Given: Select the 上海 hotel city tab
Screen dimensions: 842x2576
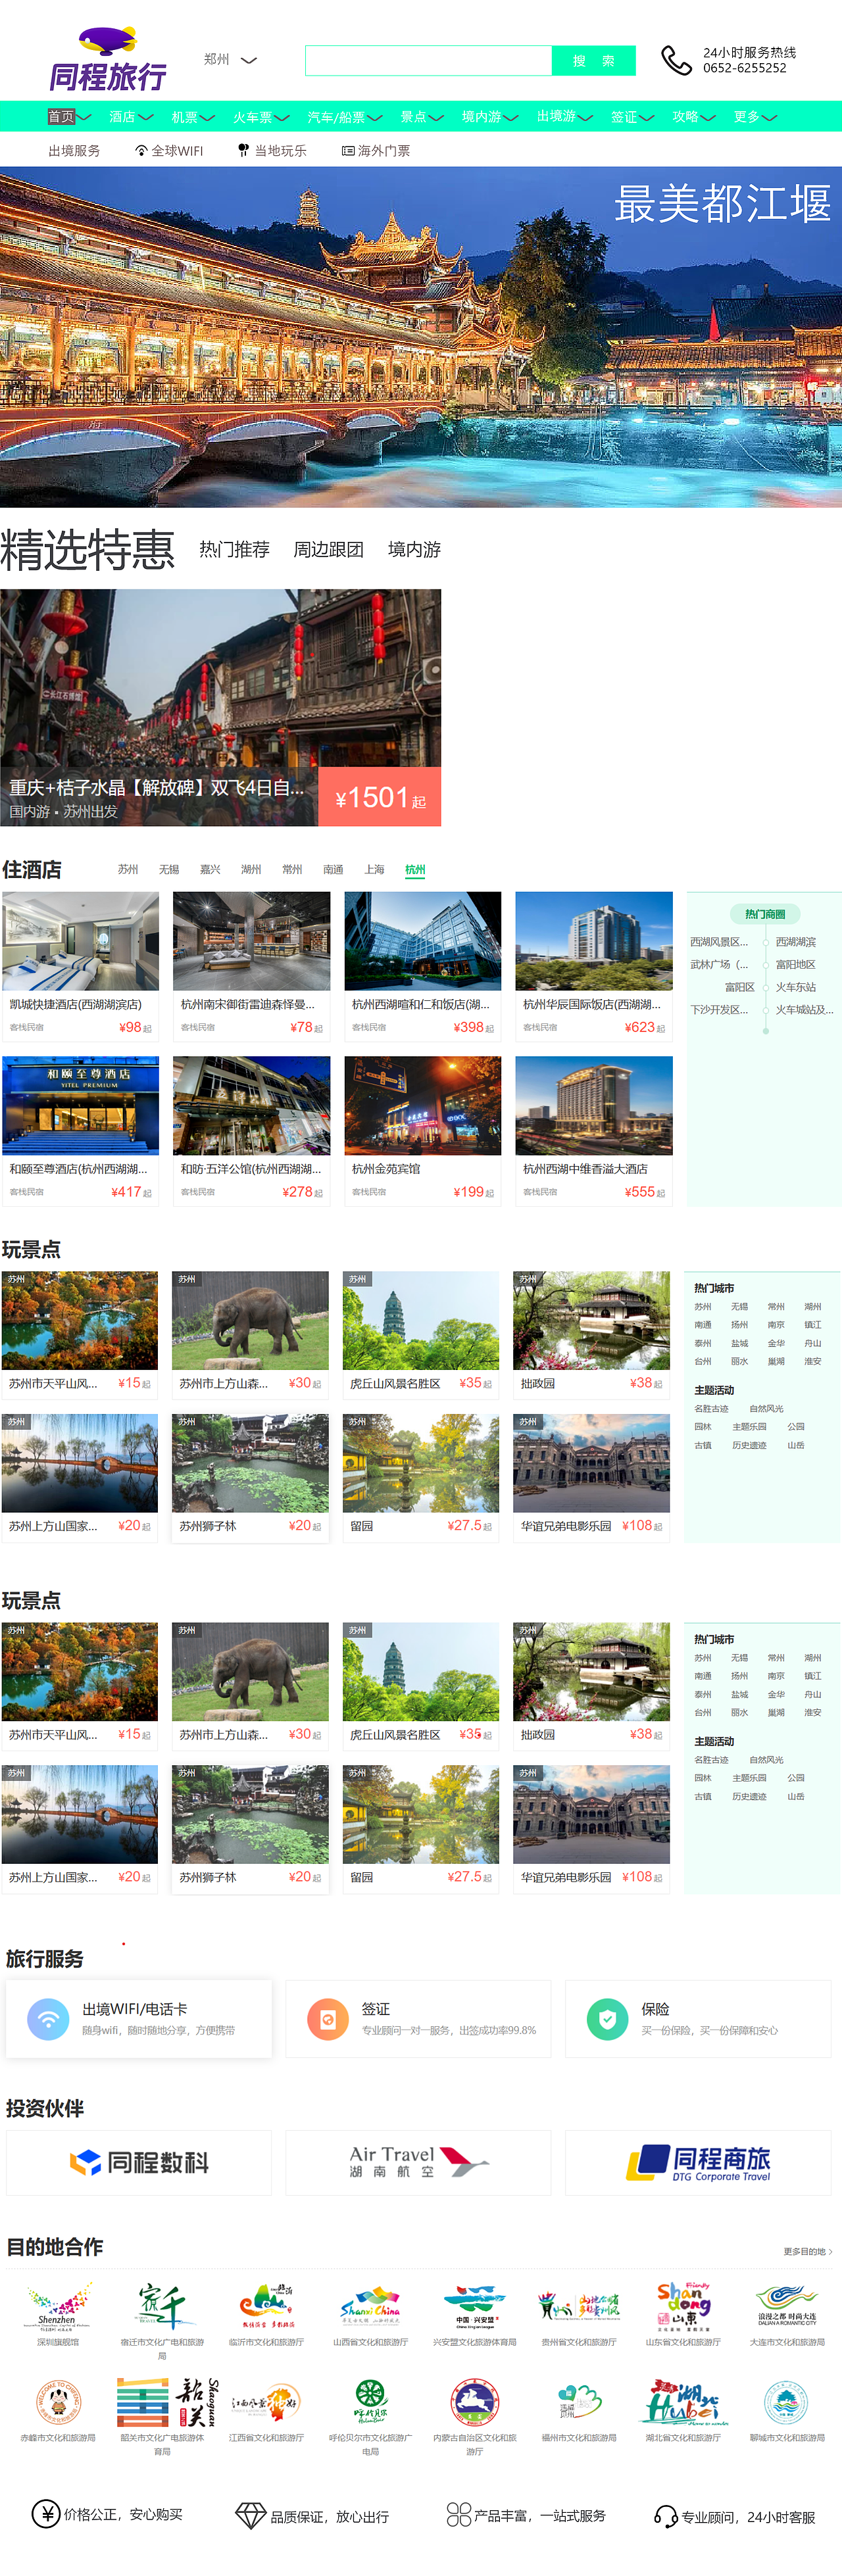Looking at the screenshot, I should pyautogui.click(x=374, y=869).
